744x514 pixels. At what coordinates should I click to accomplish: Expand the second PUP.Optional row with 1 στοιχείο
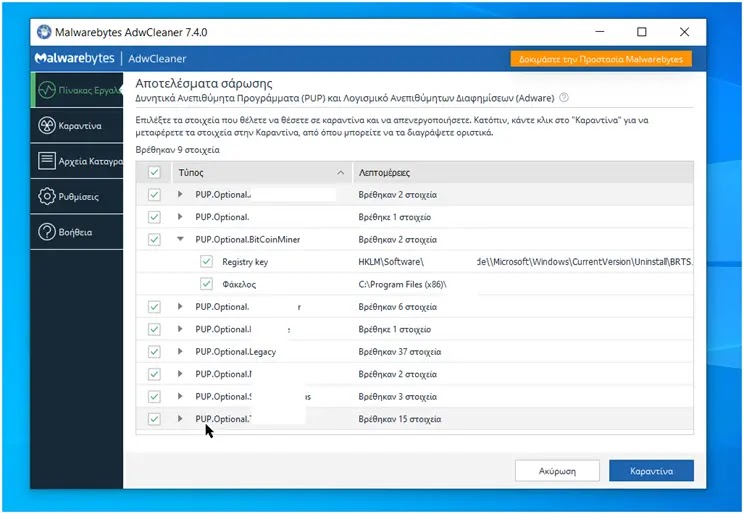pyautogui.click(x=180, y=217)
